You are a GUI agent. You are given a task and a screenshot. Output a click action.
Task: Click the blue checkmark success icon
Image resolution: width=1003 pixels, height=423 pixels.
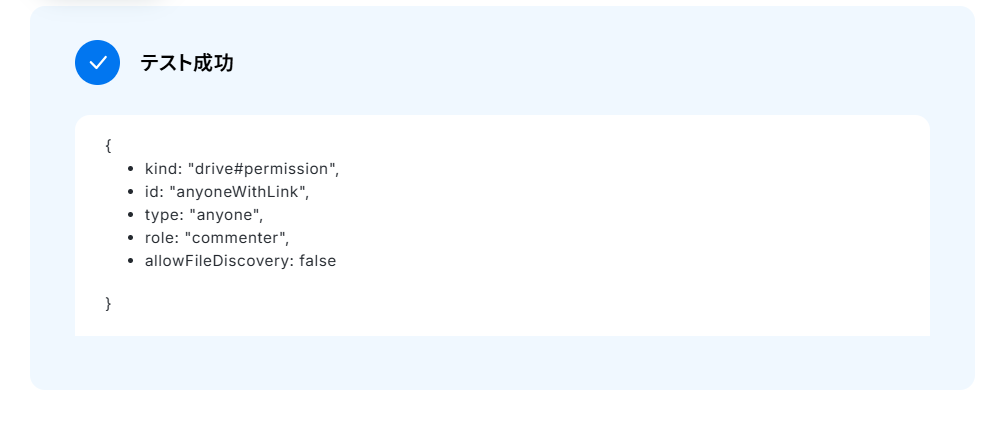[x=97, y=63]
